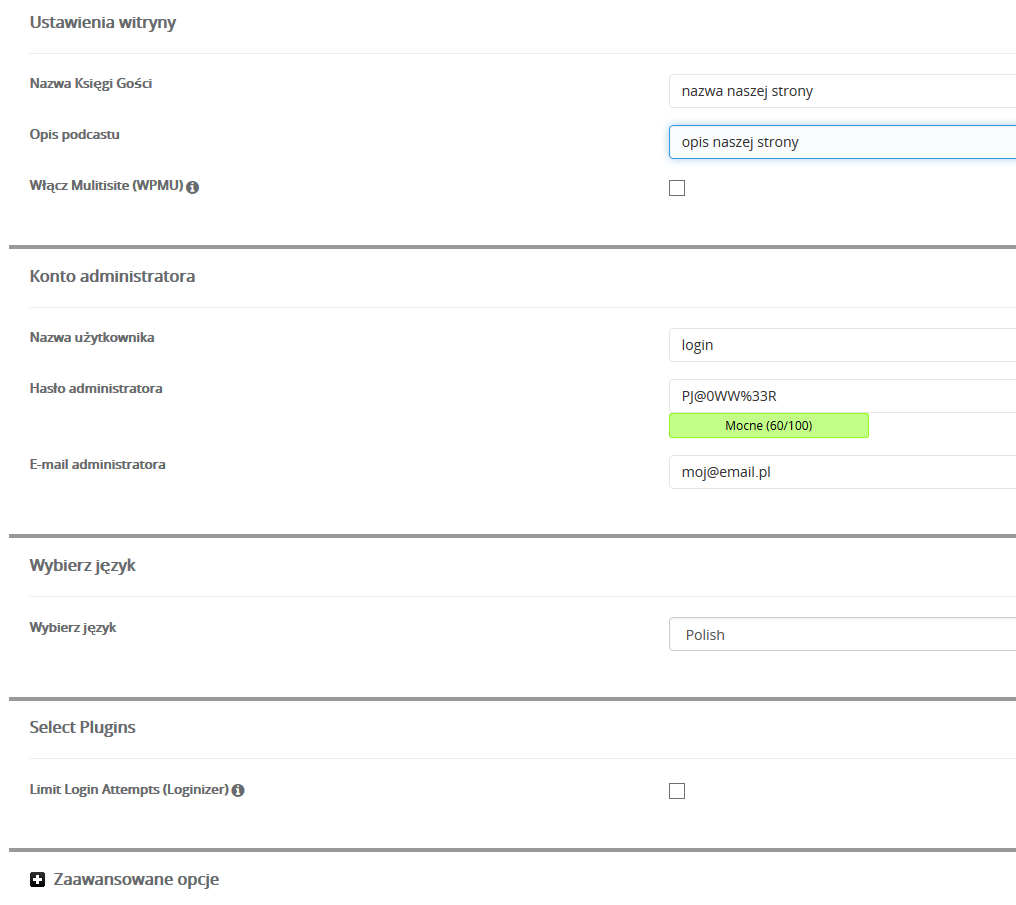1016x905 pixels.
Task: Click the plus icon before Zaawansowane opcje
Action: pyautogui.click(x=38, y=880)
